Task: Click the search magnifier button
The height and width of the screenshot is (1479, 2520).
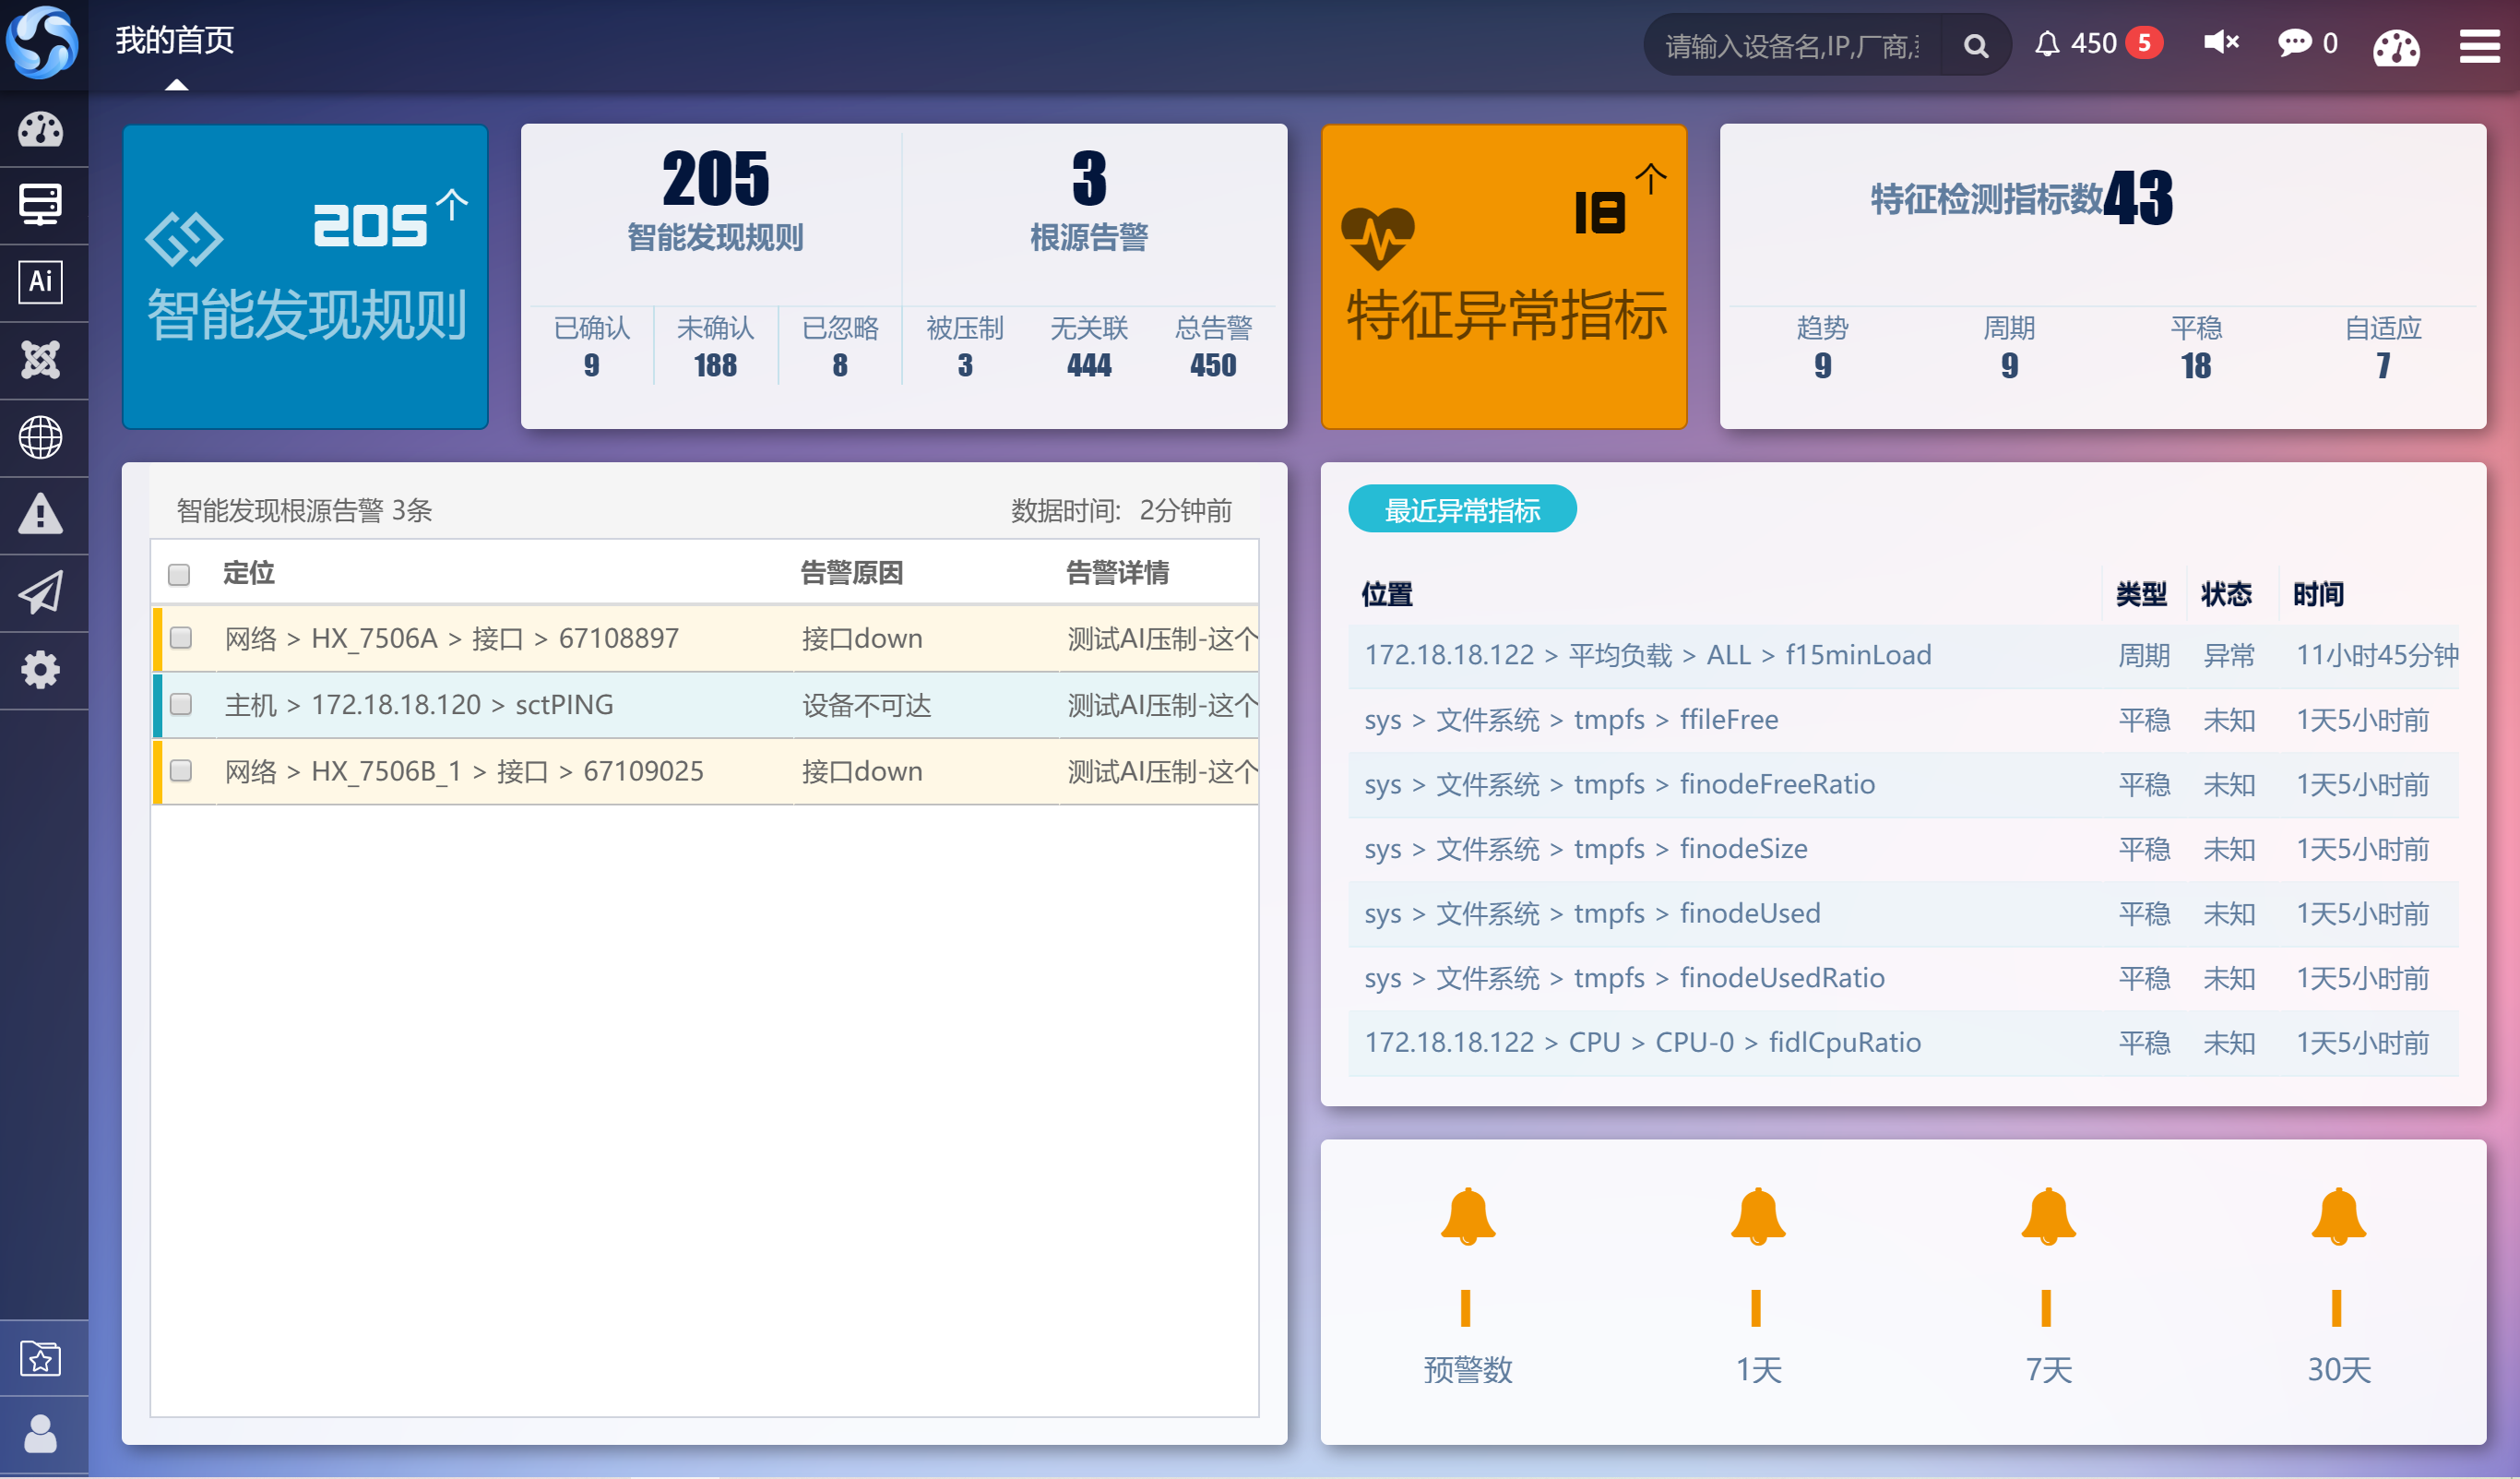Action: pyautogui.click(x=1975, y=45)
